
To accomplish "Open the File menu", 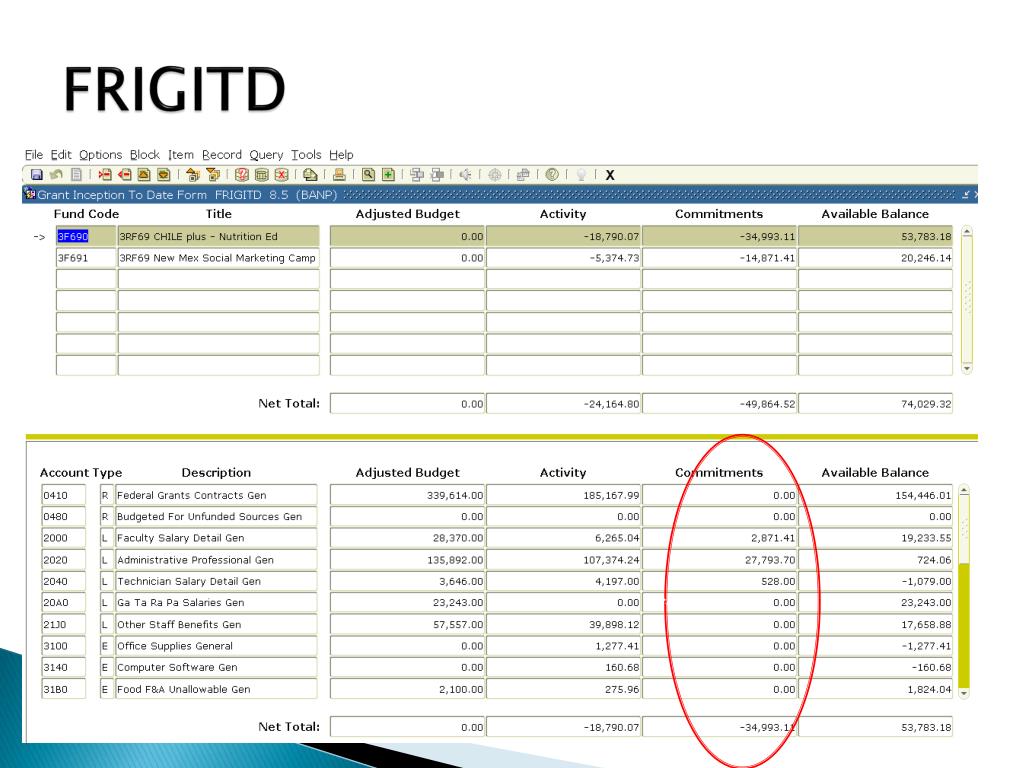I will point(34,155).
